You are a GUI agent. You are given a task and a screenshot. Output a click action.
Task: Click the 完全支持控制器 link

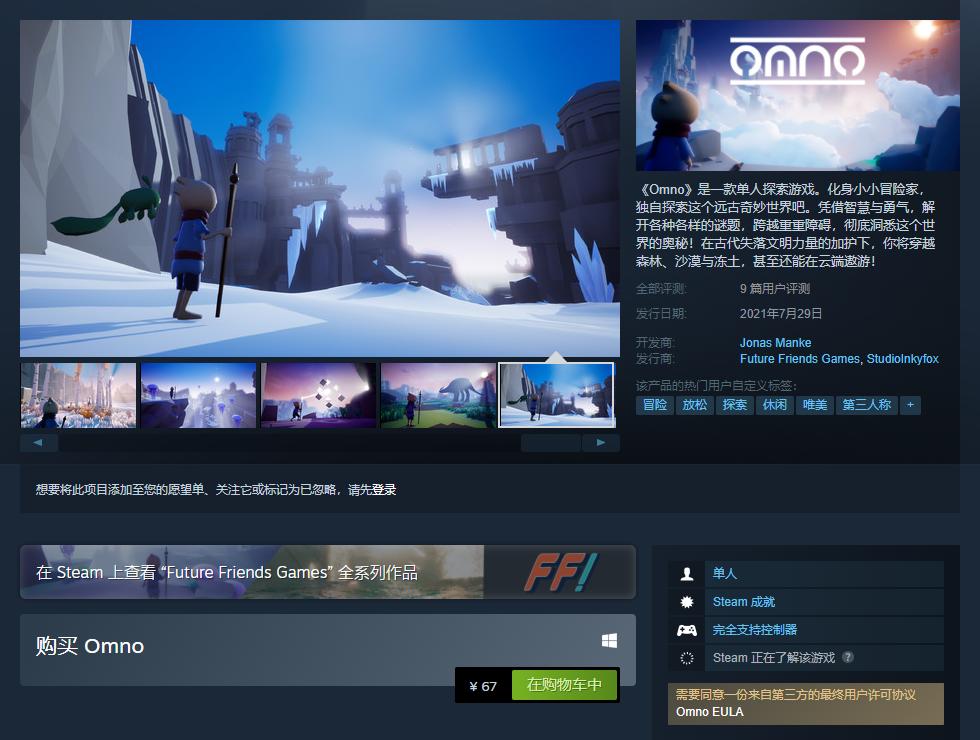point(755,630)
